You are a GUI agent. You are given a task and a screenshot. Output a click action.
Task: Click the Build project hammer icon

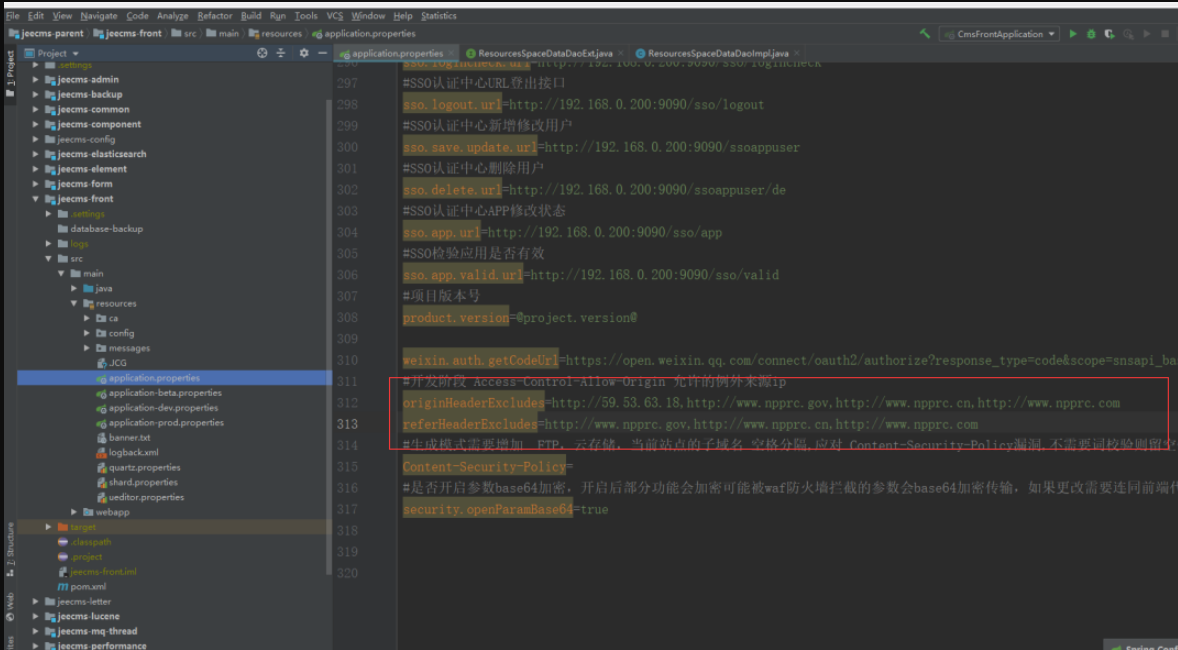point(925,34)
